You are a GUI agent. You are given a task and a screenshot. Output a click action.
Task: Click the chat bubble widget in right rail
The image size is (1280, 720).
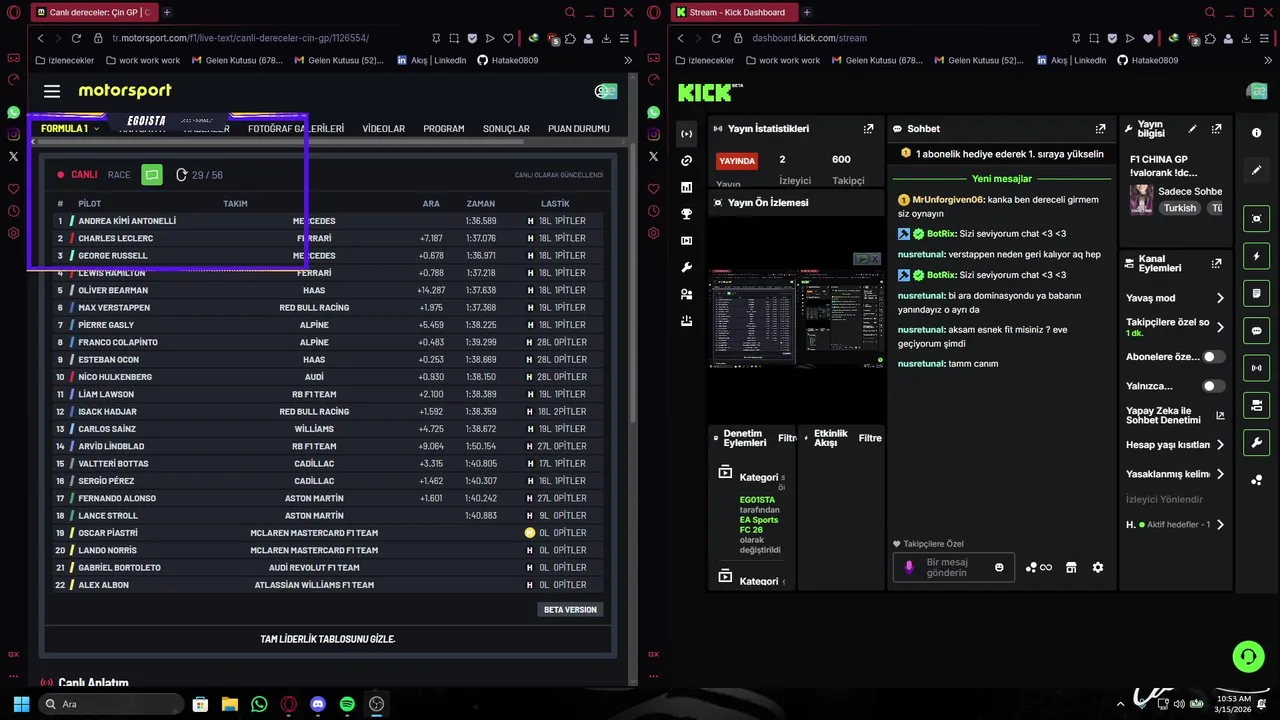[x=1257, y=331]
